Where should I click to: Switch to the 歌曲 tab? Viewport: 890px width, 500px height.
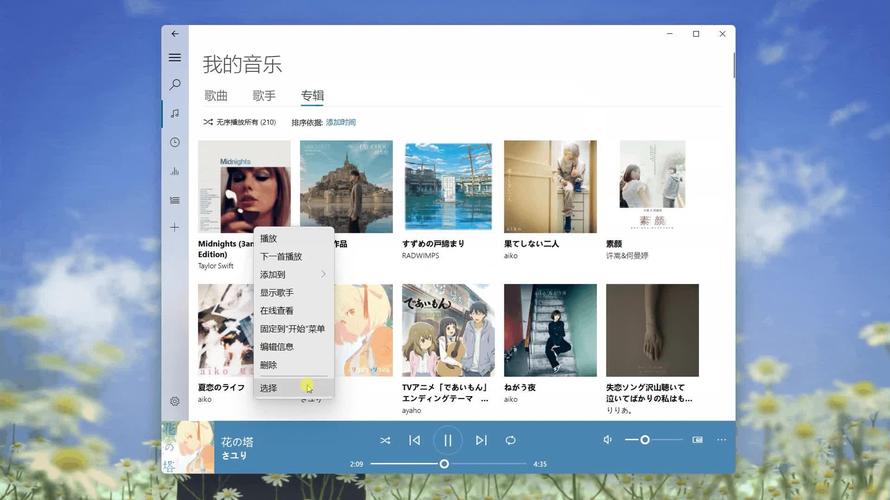point(216,95)
